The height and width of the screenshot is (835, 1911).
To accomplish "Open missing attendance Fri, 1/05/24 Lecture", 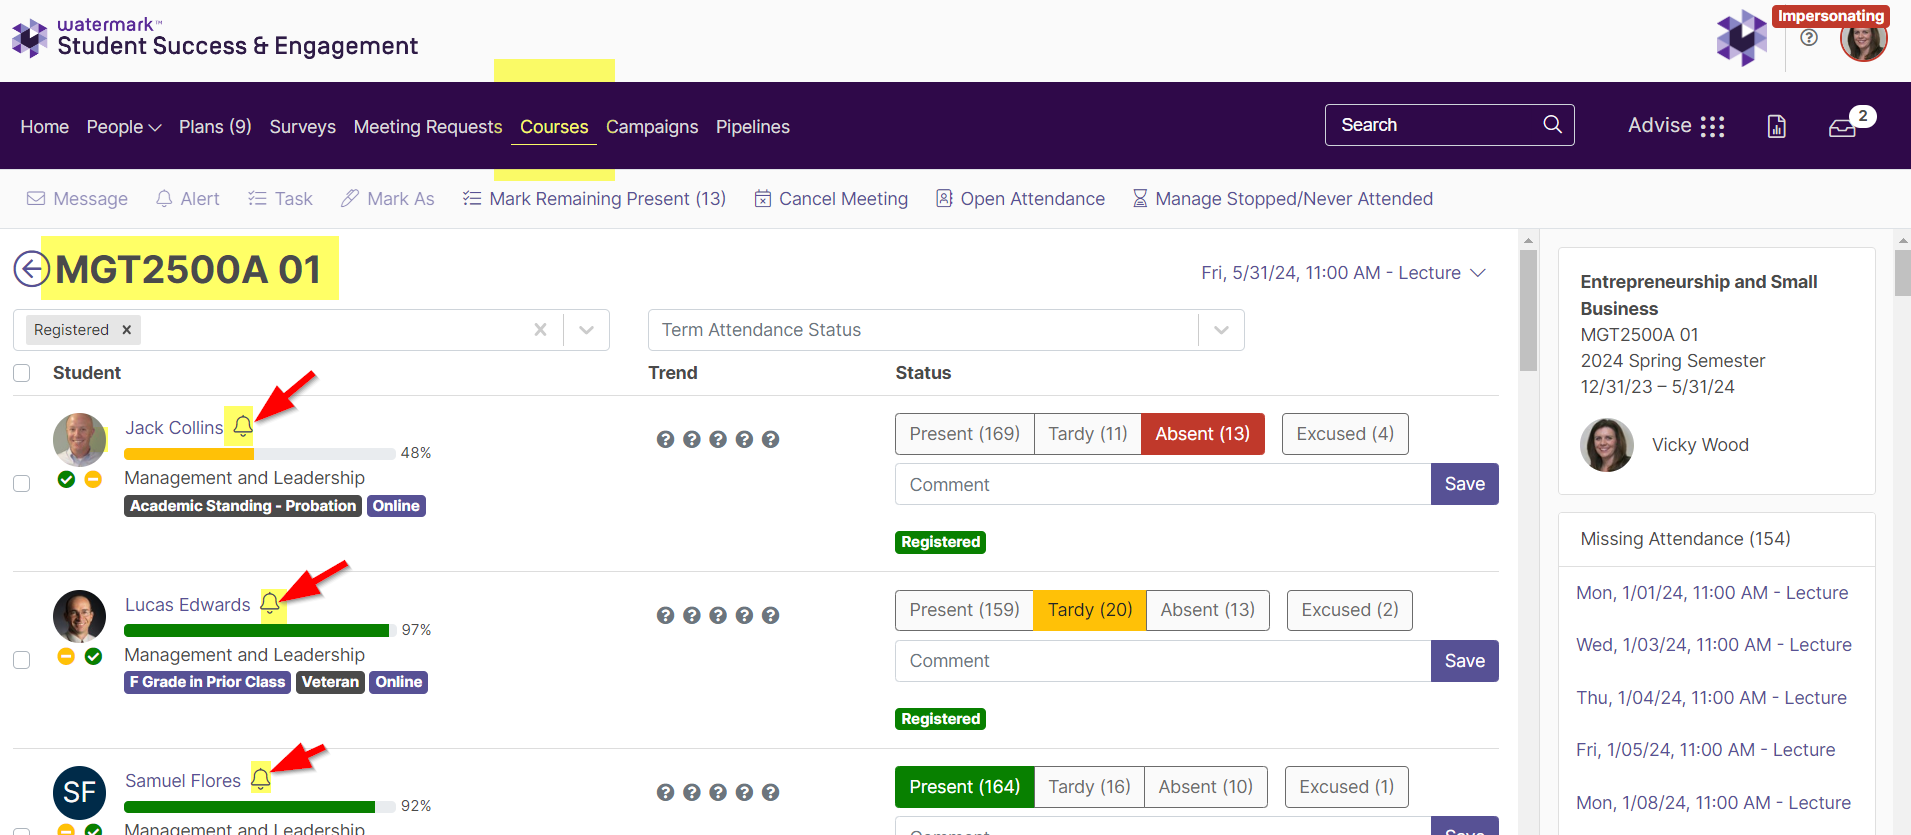I will (x=1706, y=750).
